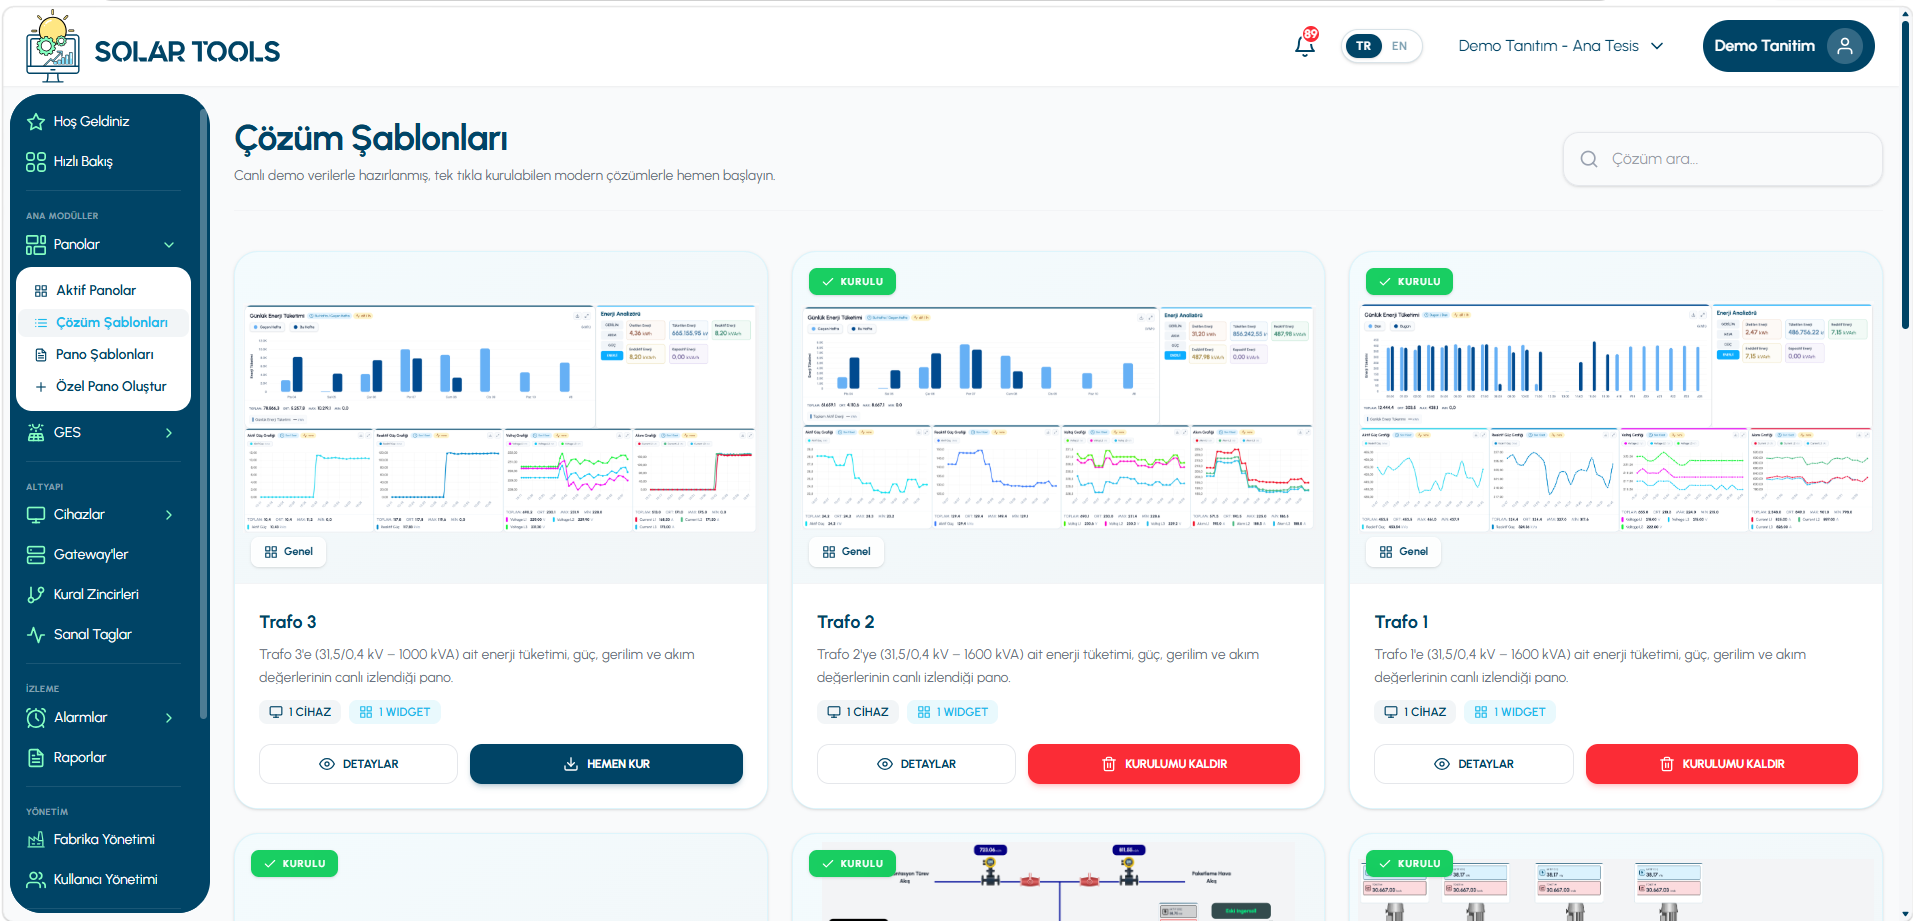Click 1 CİHAZ badge on Trafo 2
This screenshot has height=921, width=1915.
point(858,712)
